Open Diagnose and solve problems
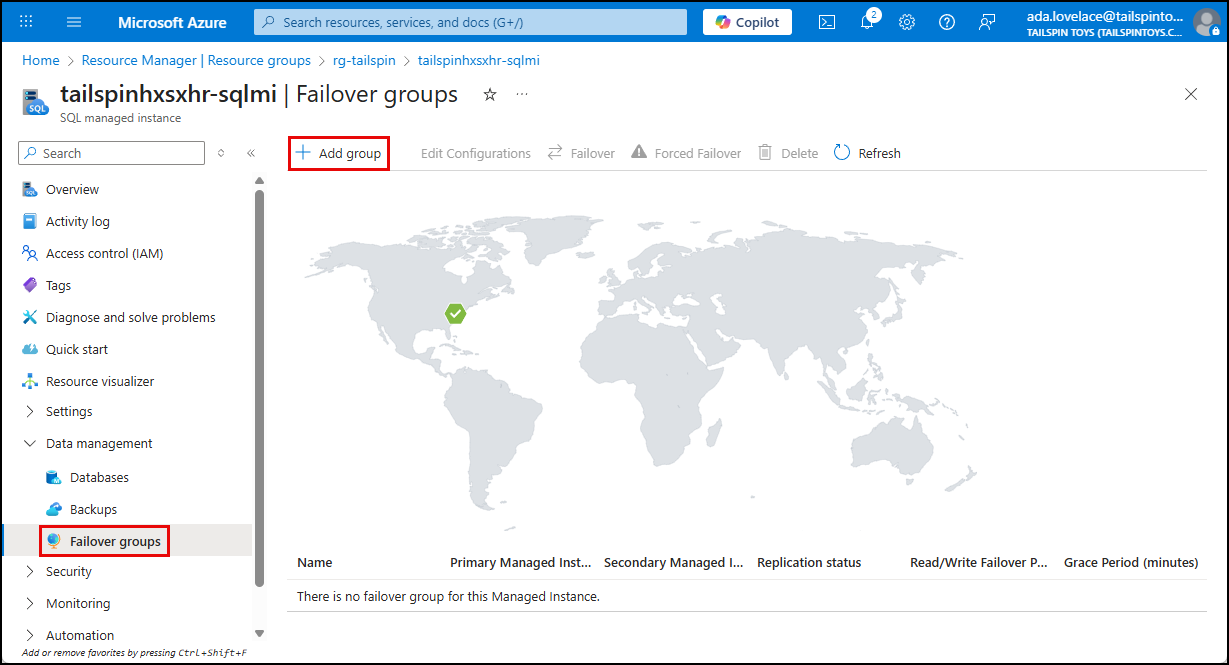1229x665 pixels. (x=130, y=317)
